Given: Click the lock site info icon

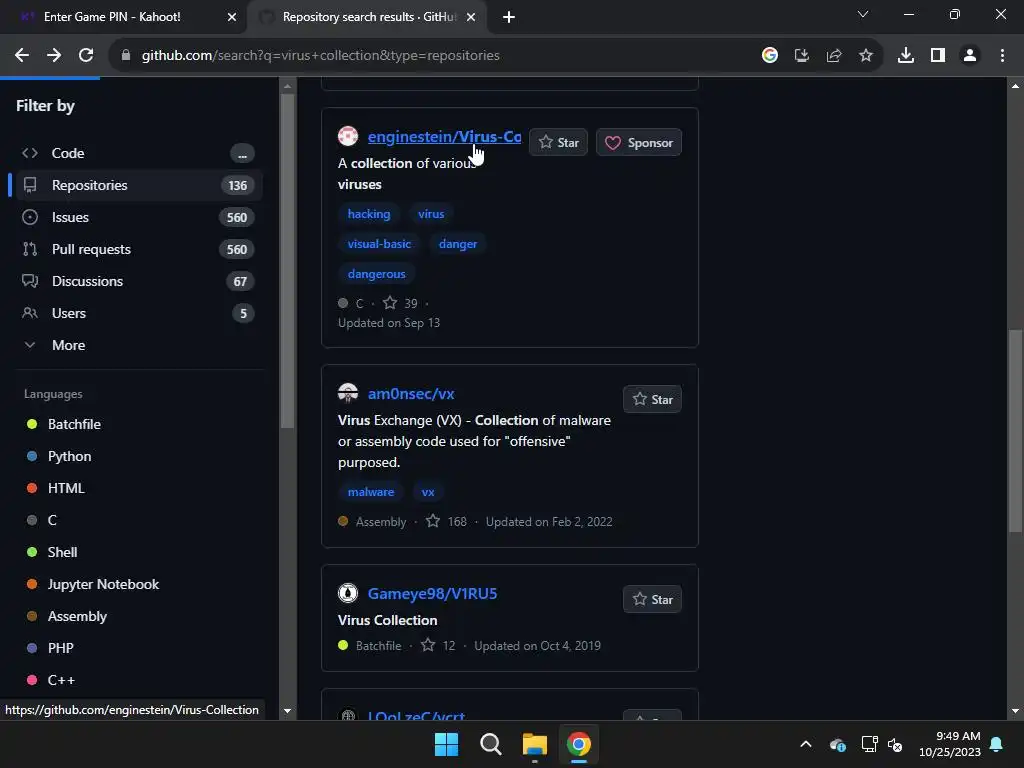Looking at the screenshot, I should (126, 56).
